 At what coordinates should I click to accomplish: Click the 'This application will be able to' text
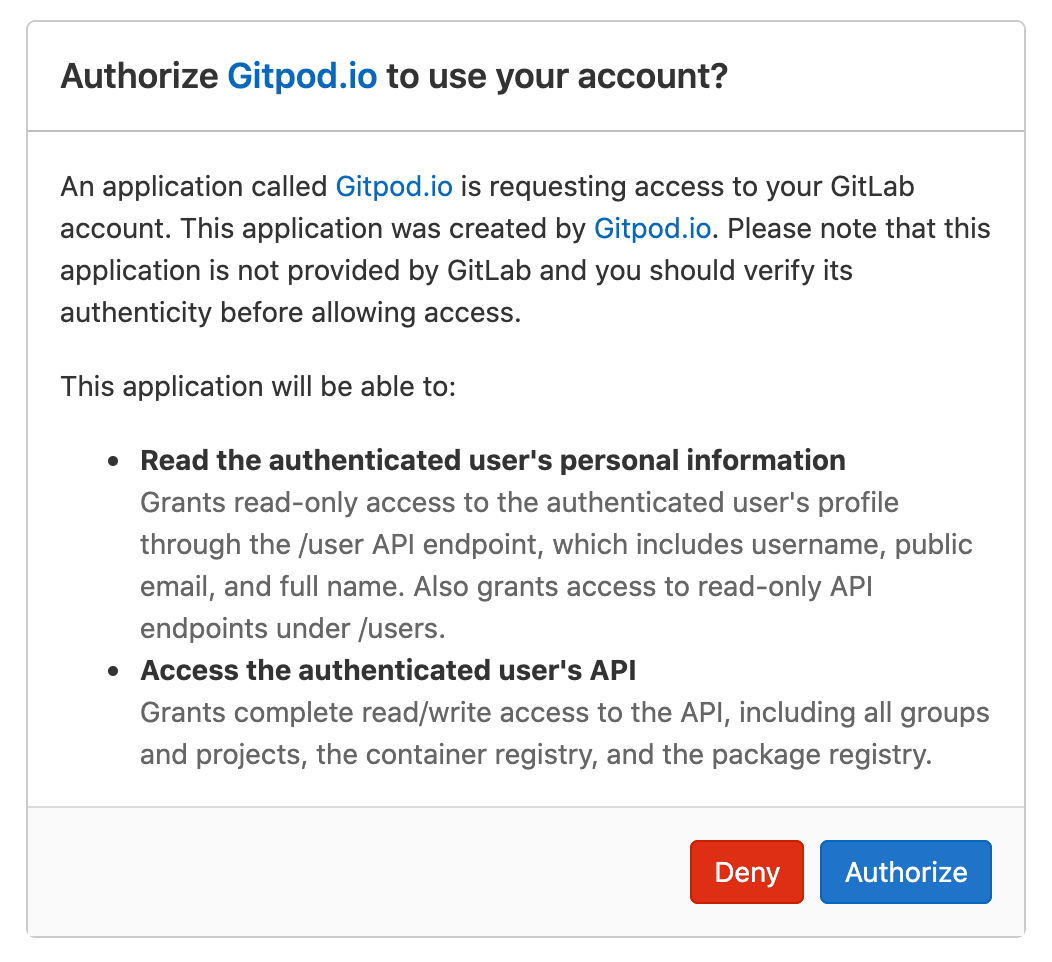[x=257, y=386]
